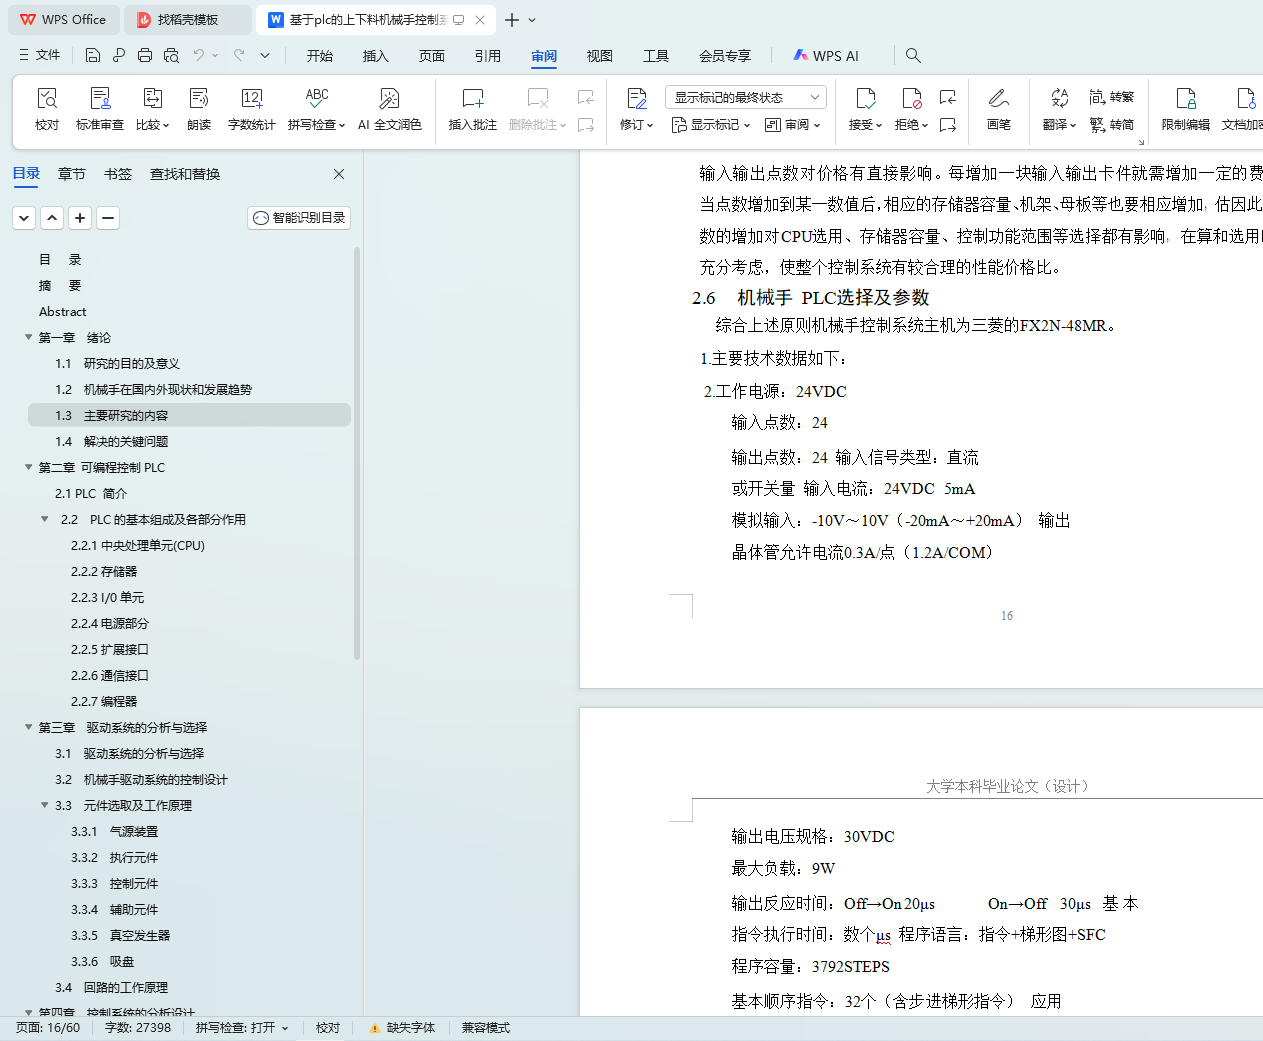Collapse 2.2 PLC的基本组成 node
Image resolution: width=1263 pixels, height=1041 pixels.
pyautogui.click(x=45, y=520)
